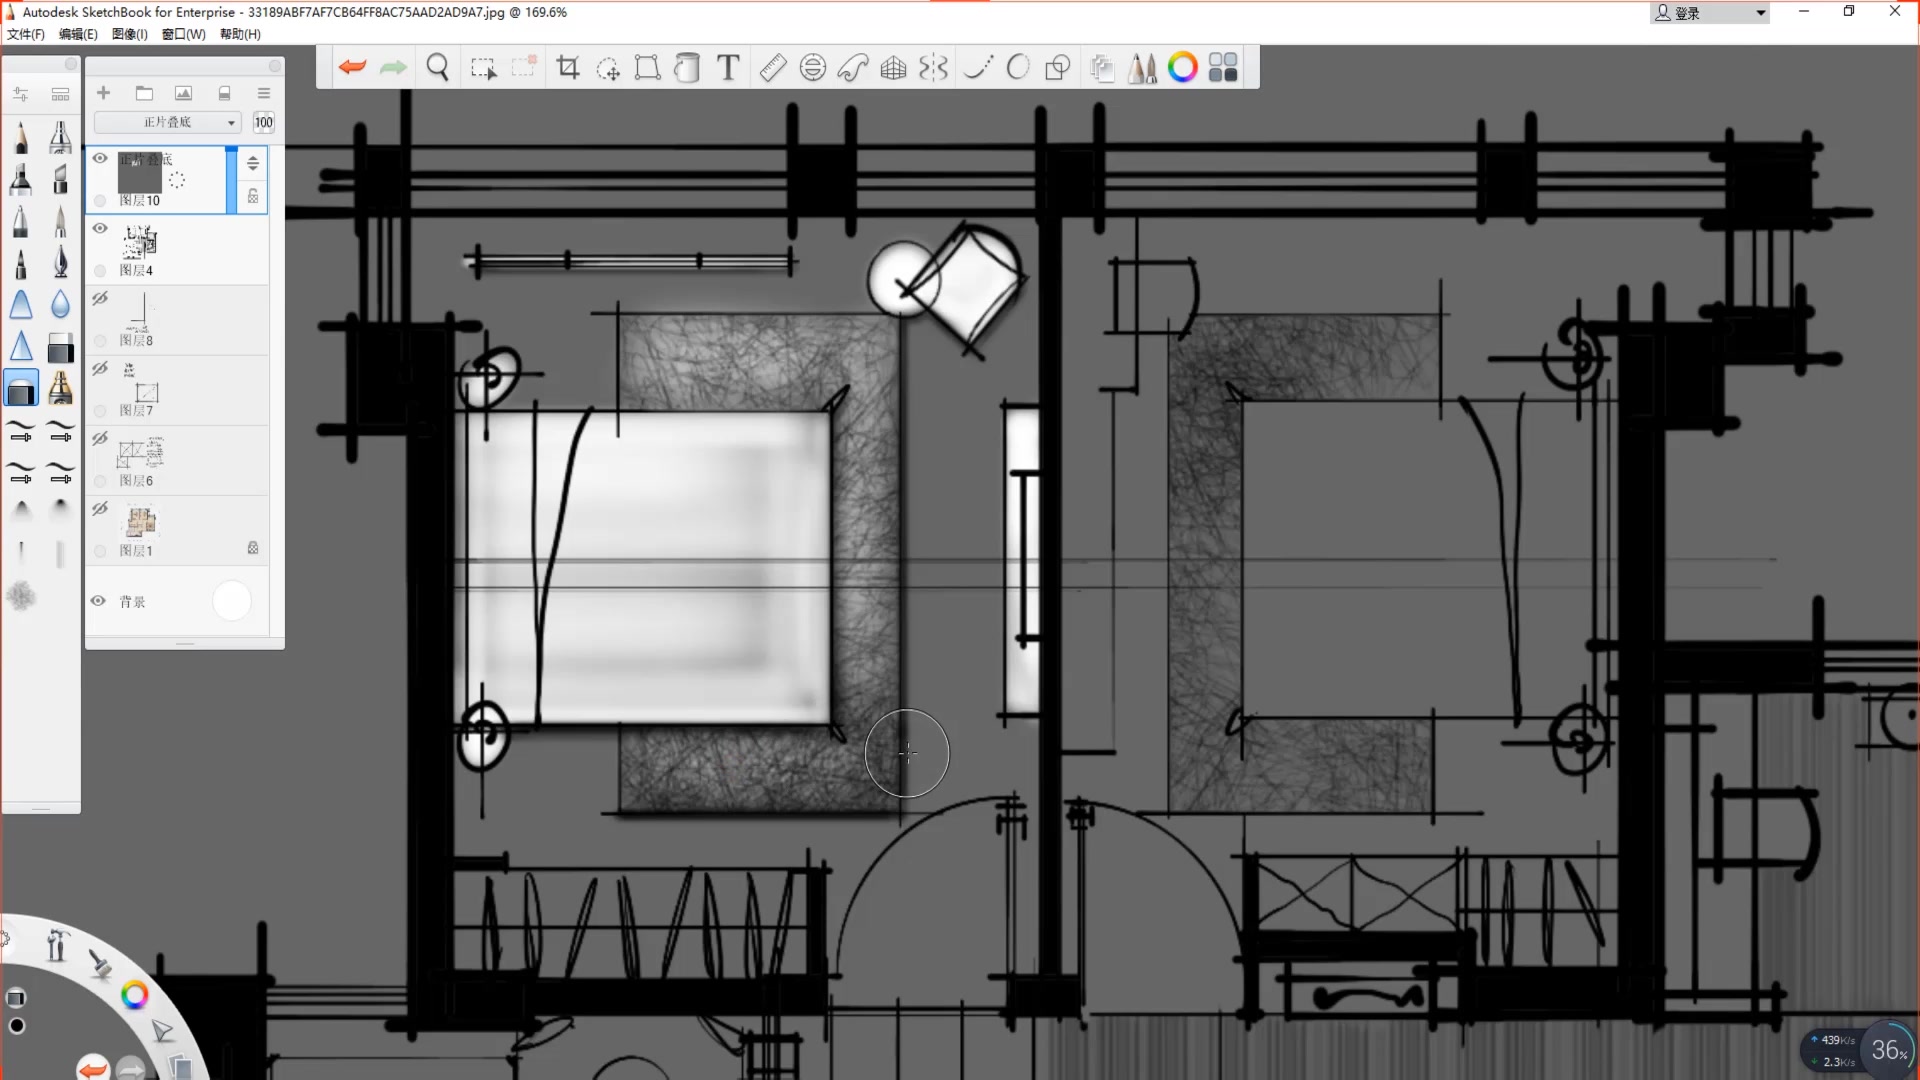Viewport: 1920px width, 1080px height.
Task: Add a new layer with plus button
Action: [103, 93]
